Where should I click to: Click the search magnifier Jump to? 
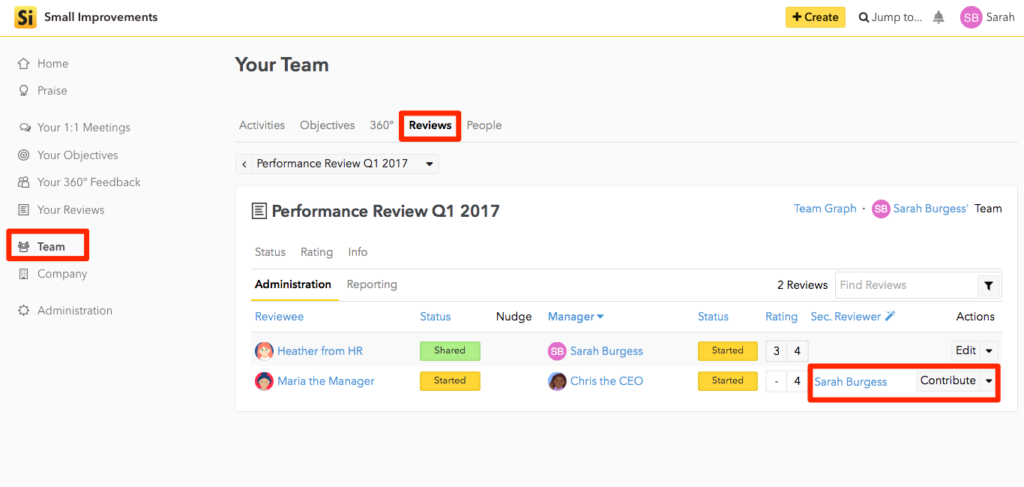pos(863,18)
